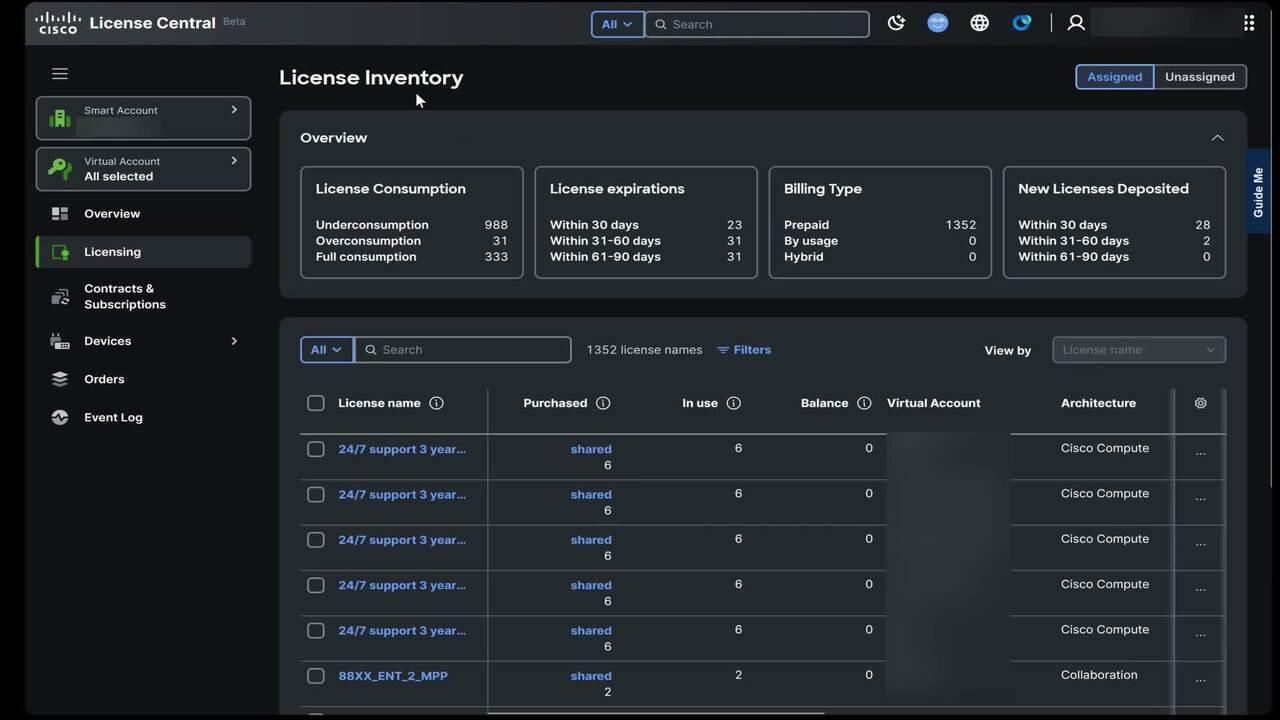Click the Orders sidebar icon
The height and width of the screenshot is (720, 1280).
60,379
